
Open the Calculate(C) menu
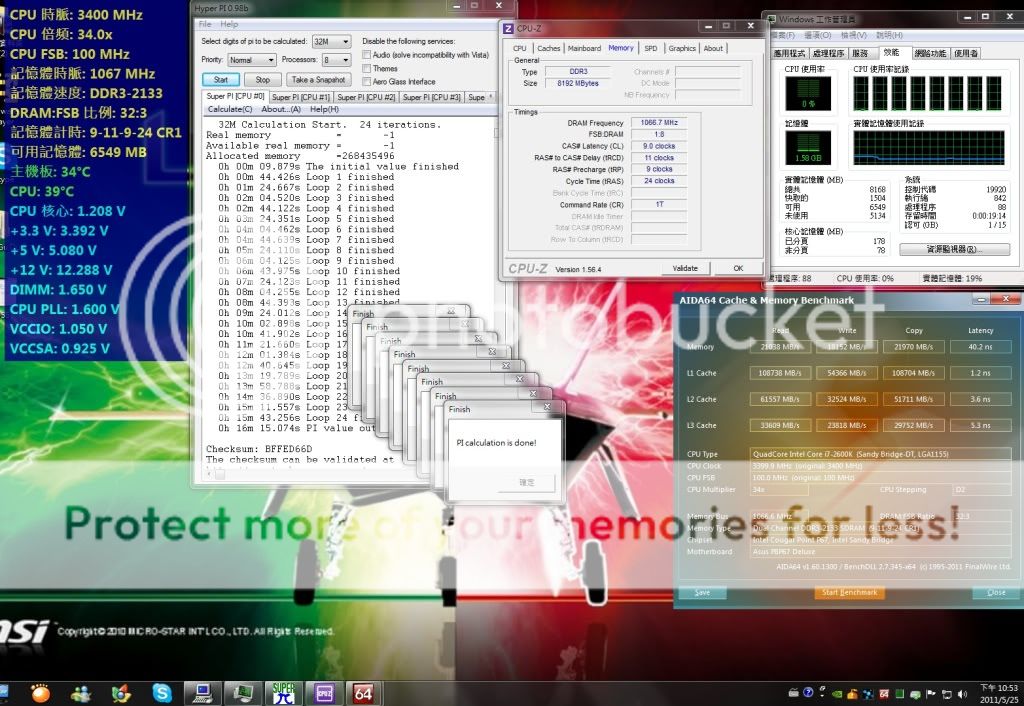[230, 109]
